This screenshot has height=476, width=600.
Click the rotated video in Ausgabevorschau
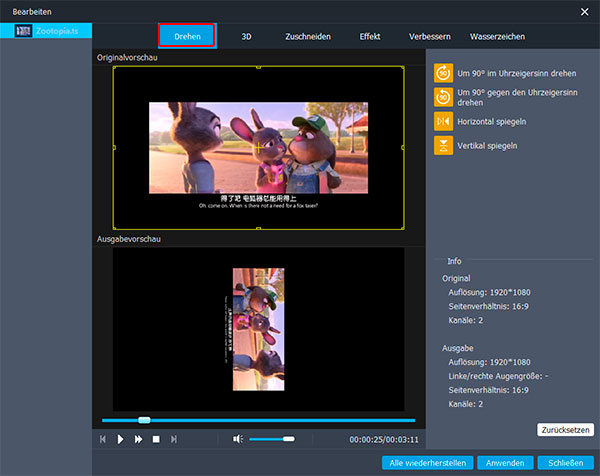tap(259, 329)
